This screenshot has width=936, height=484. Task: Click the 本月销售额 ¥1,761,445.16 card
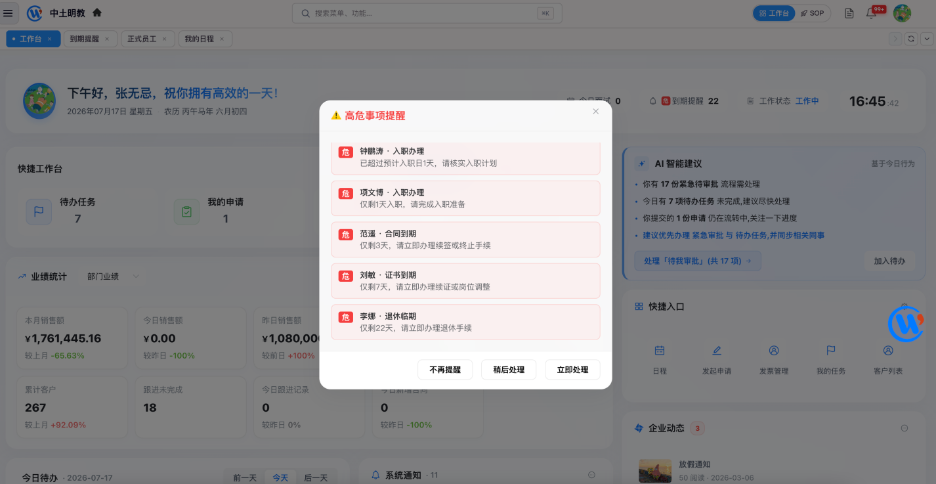pyautogui.click(x=72, y=338)
